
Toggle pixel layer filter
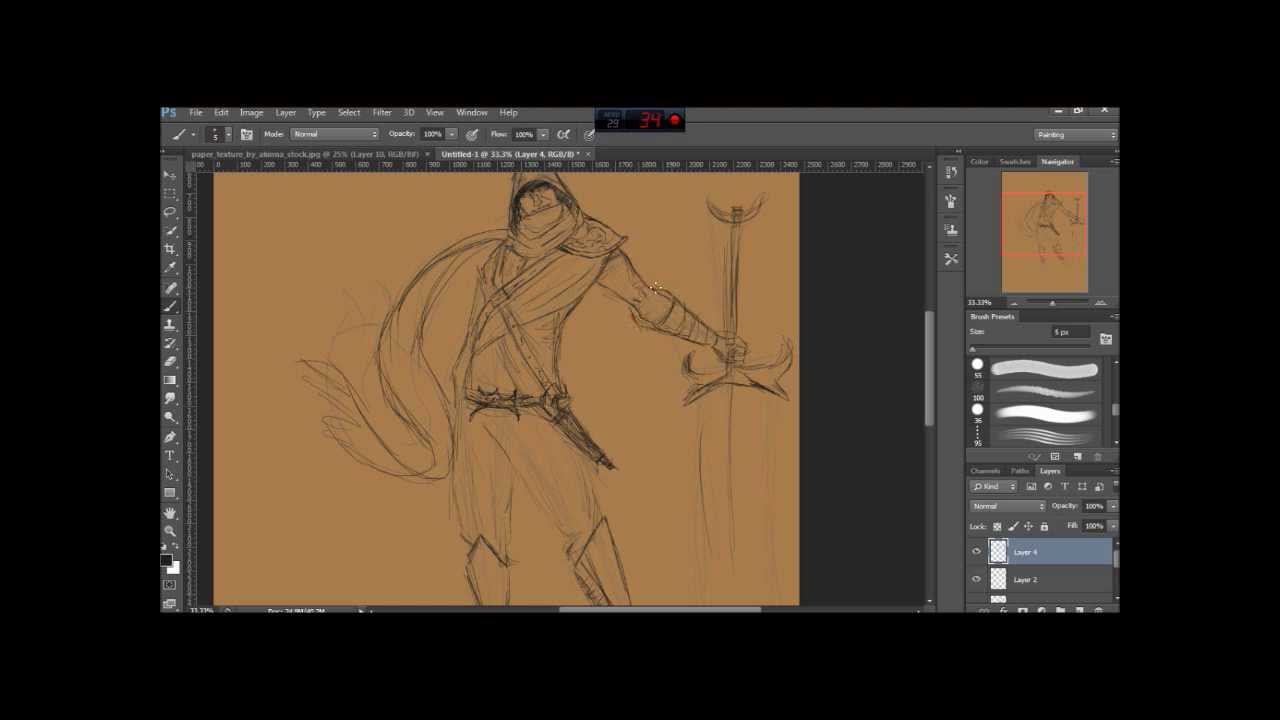tap(1031, 487)
